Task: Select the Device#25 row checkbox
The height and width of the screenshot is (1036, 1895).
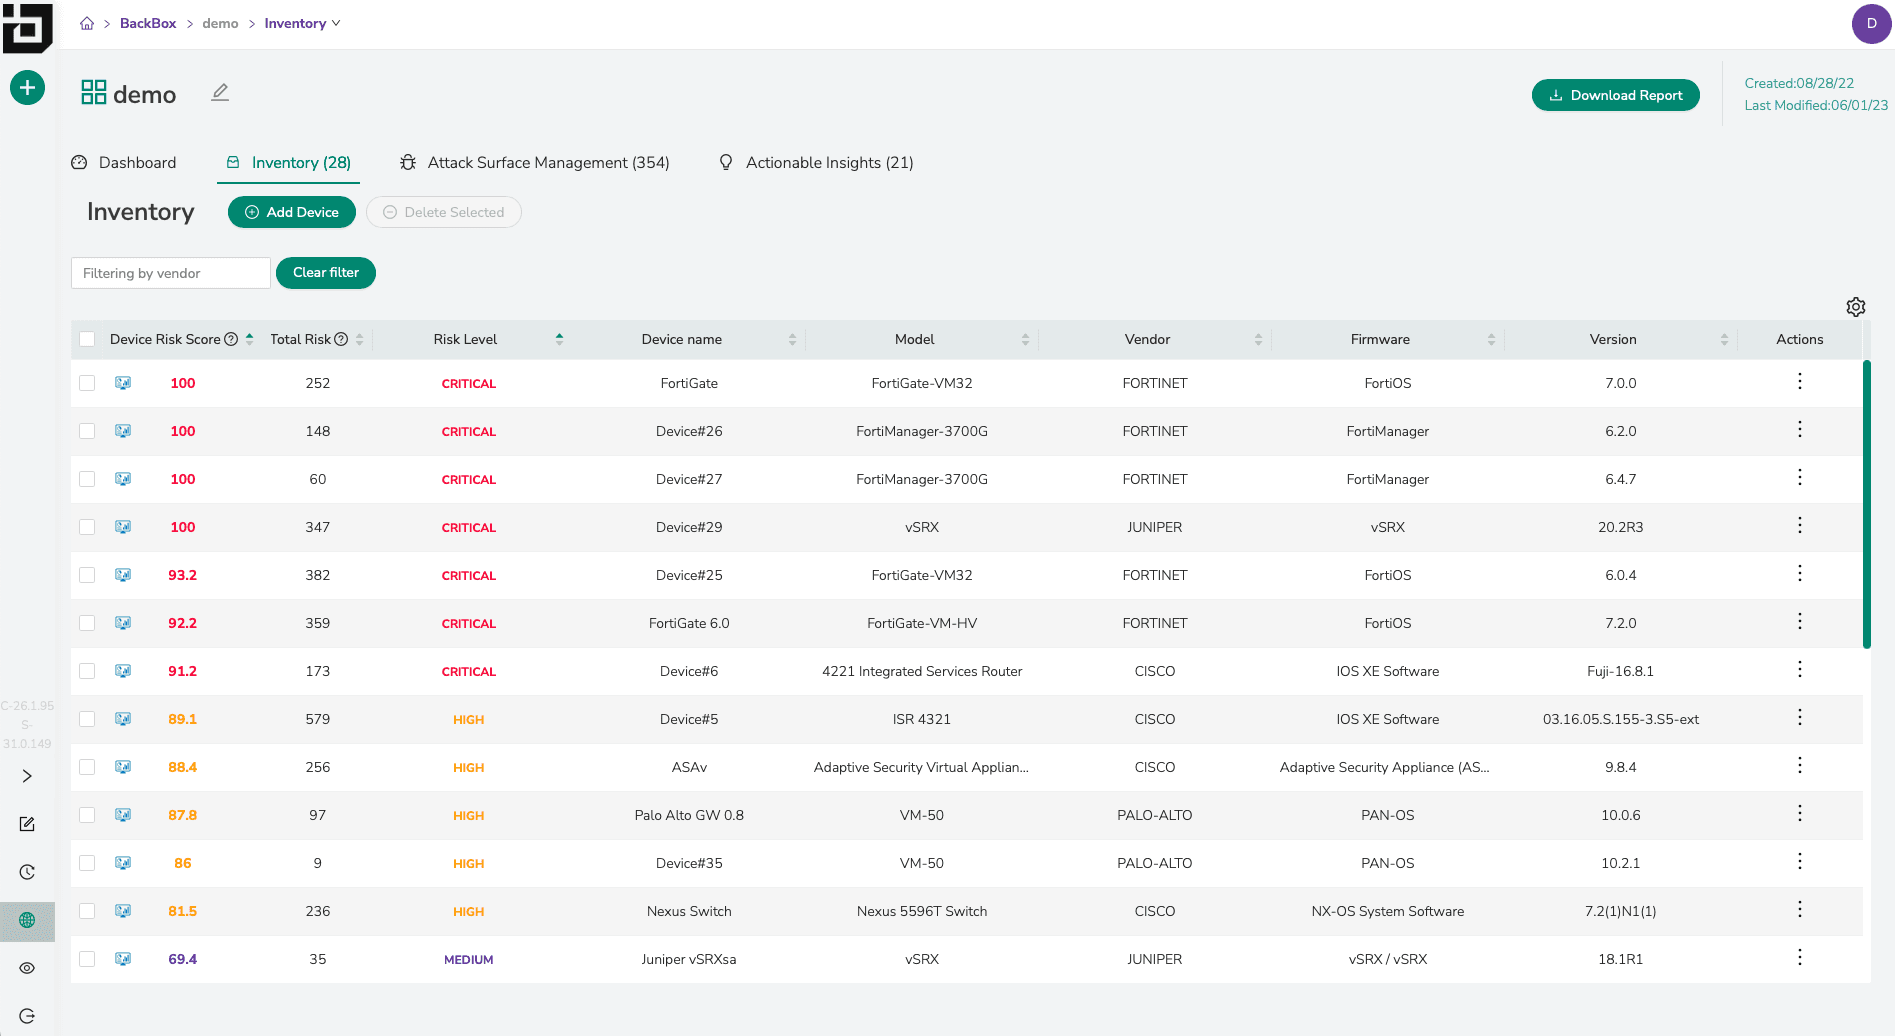Action: [87, 575]
